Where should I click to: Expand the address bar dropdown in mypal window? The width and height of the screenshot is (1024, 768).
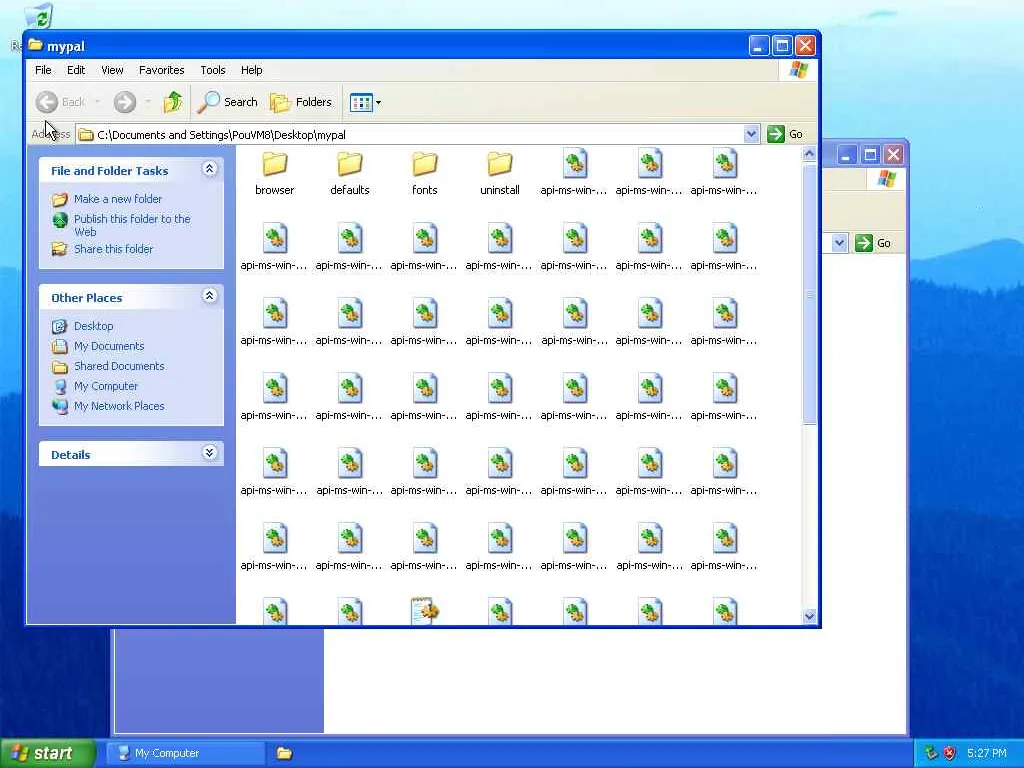751,134
